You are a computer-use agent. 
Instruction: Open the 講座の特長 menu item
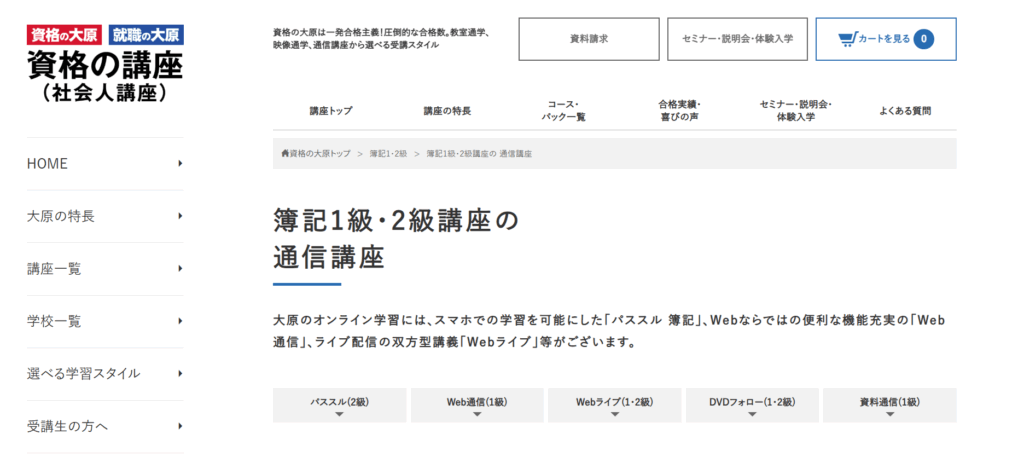pyautogui.click(x=447, y=111)
